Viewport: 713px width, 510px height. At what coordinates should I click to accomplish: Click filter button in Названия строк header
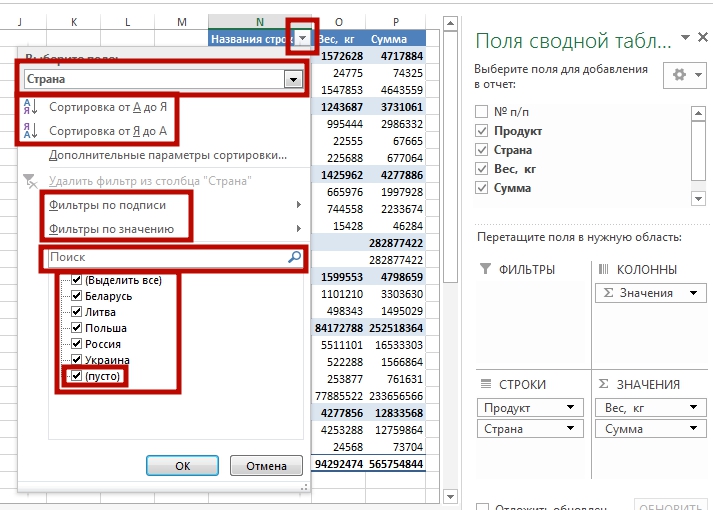302,38
